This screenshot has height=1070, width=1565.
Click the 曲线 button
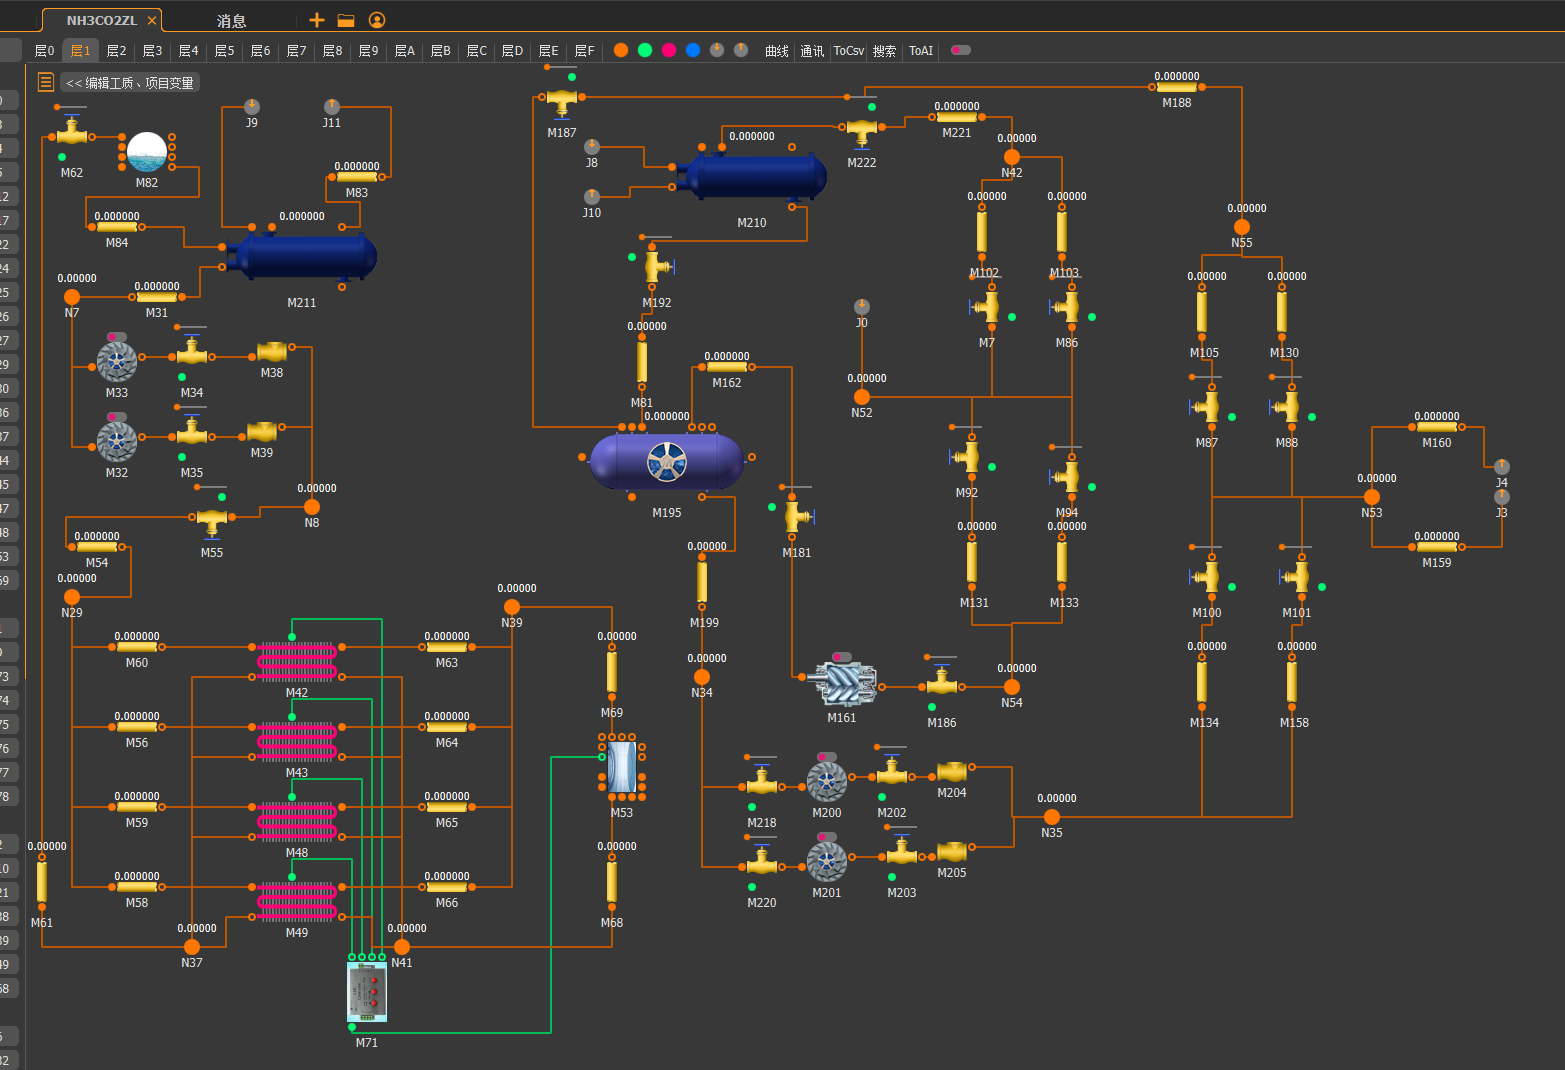click(x=777, y=51)
